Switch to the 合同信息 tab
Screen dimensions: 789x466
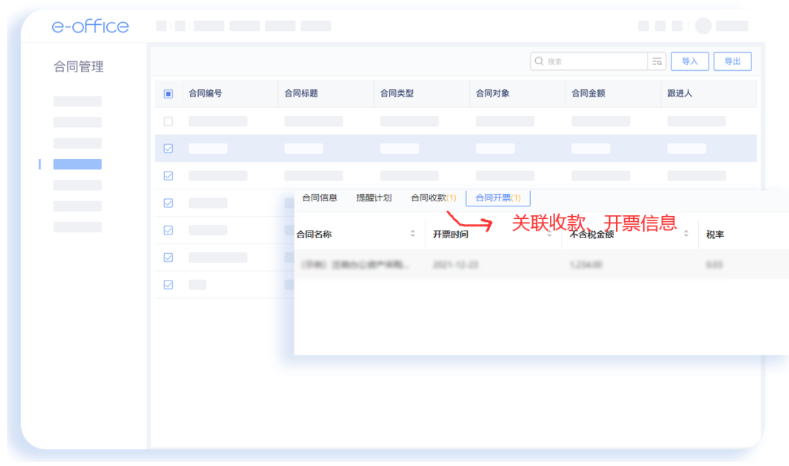pyautogui.click(x=320, y=198)
